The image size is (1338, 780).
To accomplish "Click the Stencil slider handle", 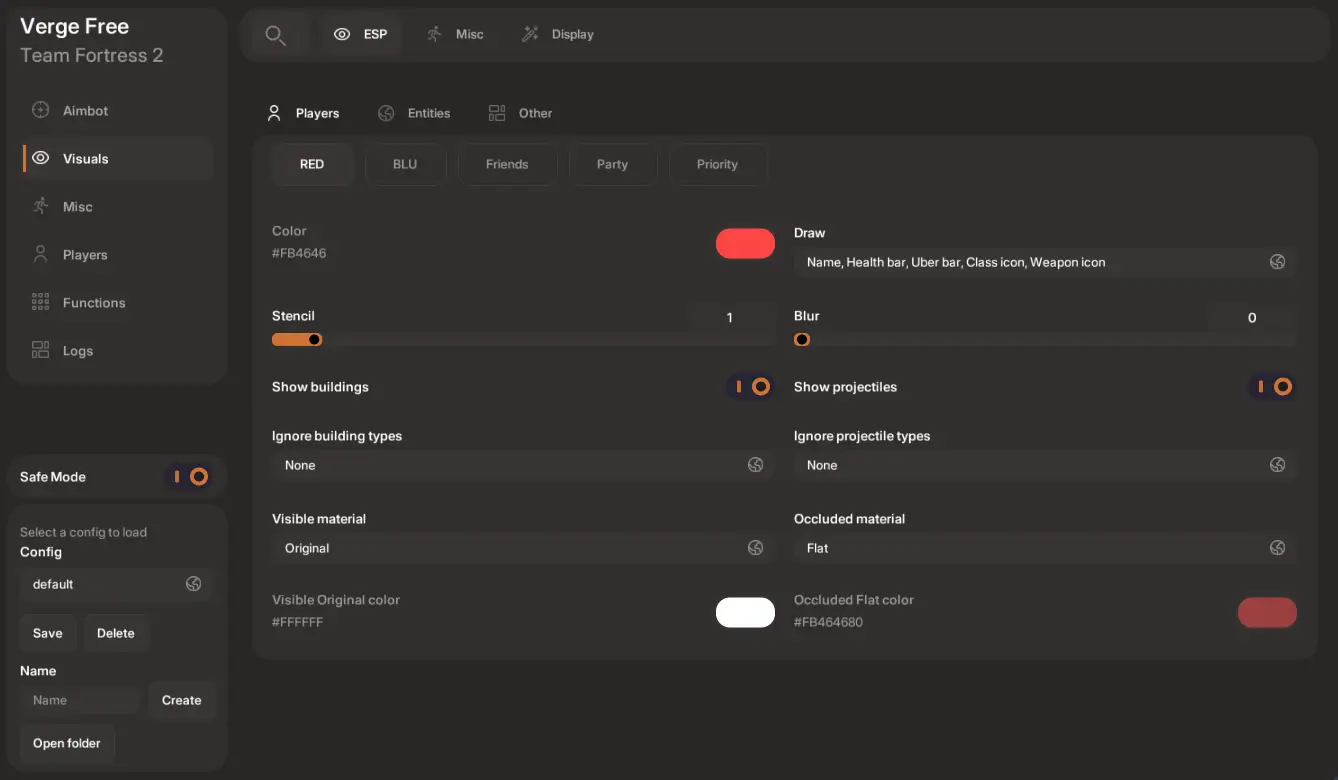I will [315, 339].
